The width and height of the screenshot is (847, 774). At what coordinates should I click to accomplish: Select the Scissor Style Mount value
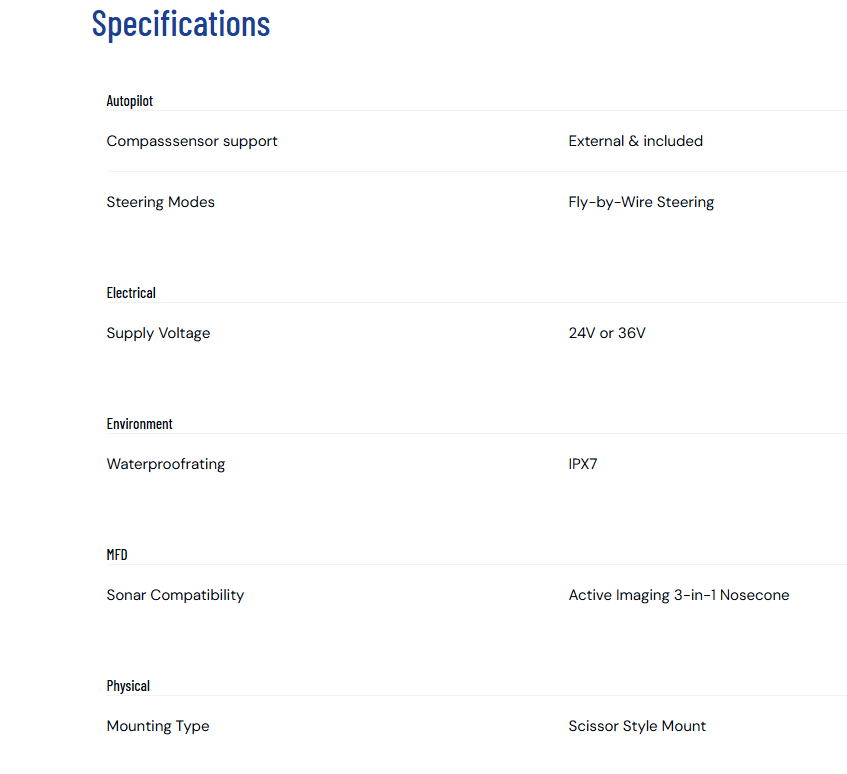tap(637, 726)
